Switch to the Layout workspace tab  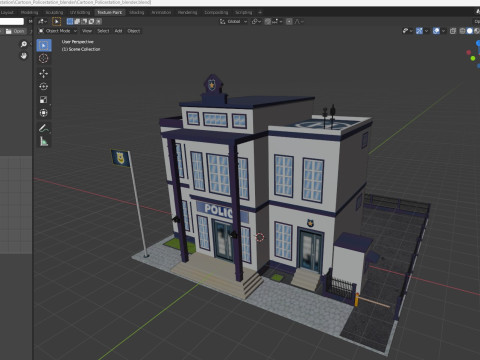[7, 12]
